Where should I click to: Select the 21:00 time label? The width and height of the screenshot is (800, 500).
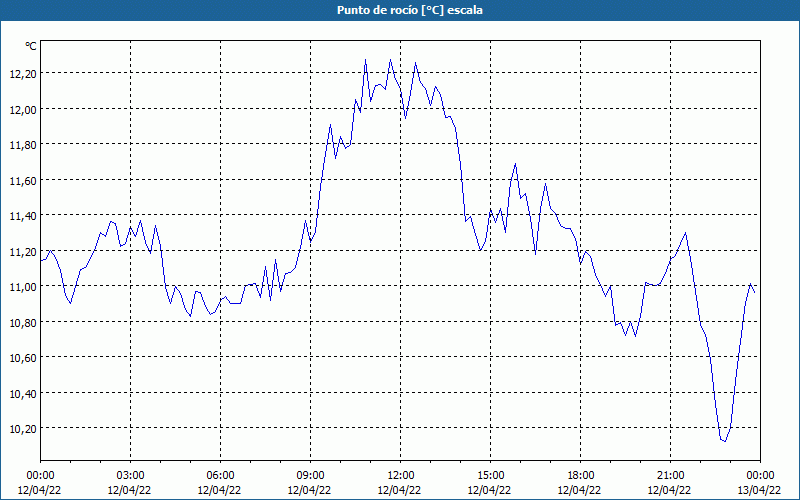pos(670,476)
